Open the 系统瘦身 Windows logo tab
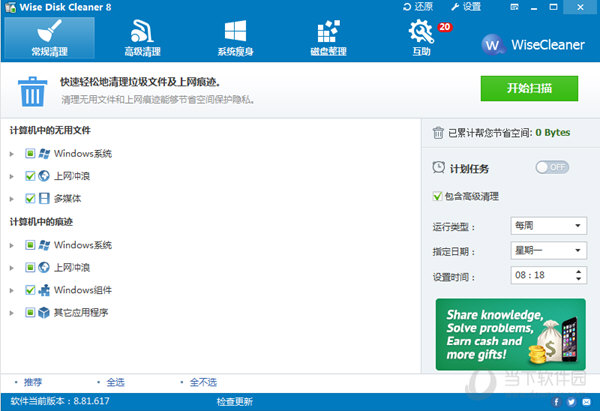Image resolution: width=600 pixels, height=411 pixels. 235,38
